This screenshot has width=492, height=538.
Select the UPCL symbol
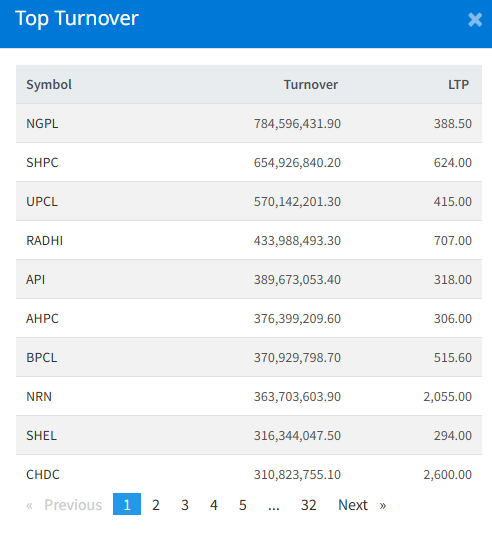click(x=42, y=201)
